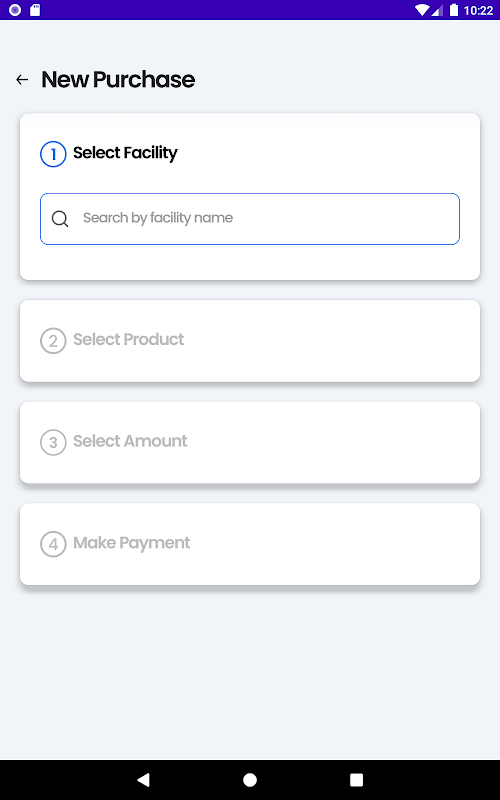This screenshot has height=800, width=500.
Task: Expand the Select Amount step card
Action: [250, 442]
